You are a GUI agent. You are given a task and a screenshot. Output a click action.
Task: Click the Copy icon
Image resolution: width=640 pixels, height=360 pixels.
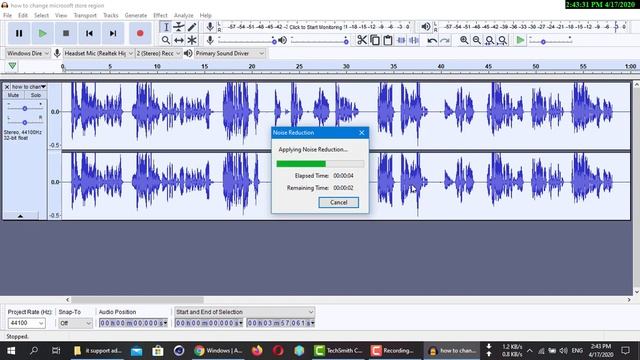[x=375, y=40]
